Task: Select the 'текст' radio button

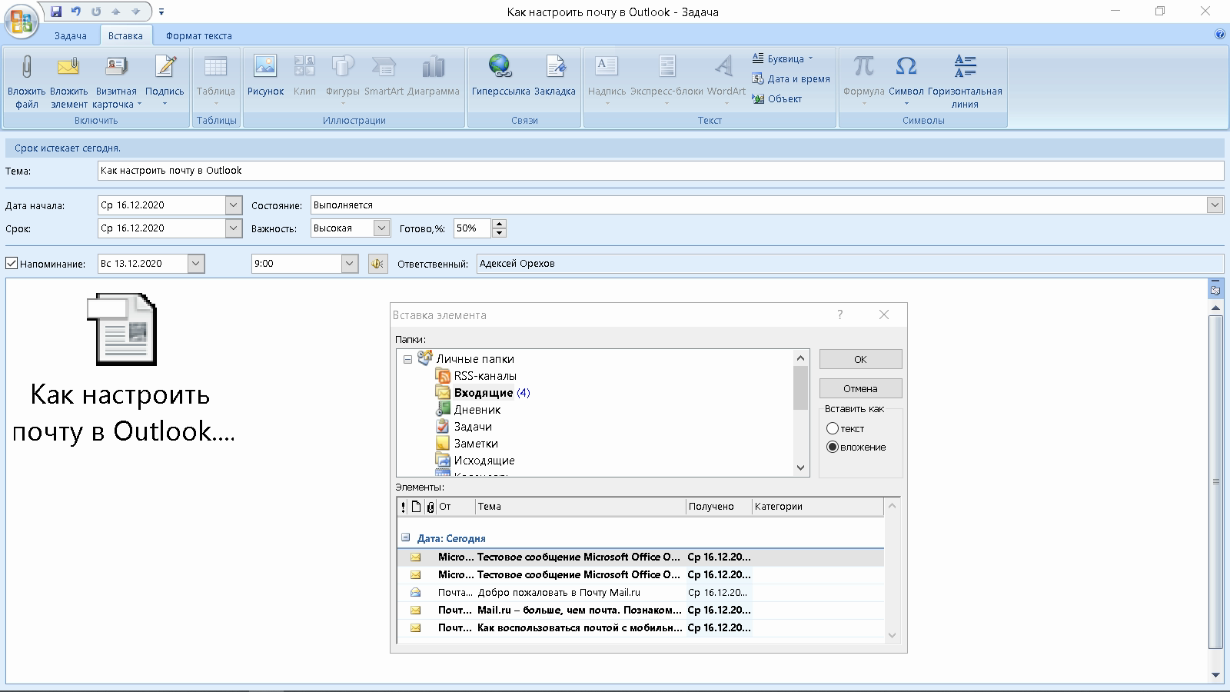Action: coord(832,429)
